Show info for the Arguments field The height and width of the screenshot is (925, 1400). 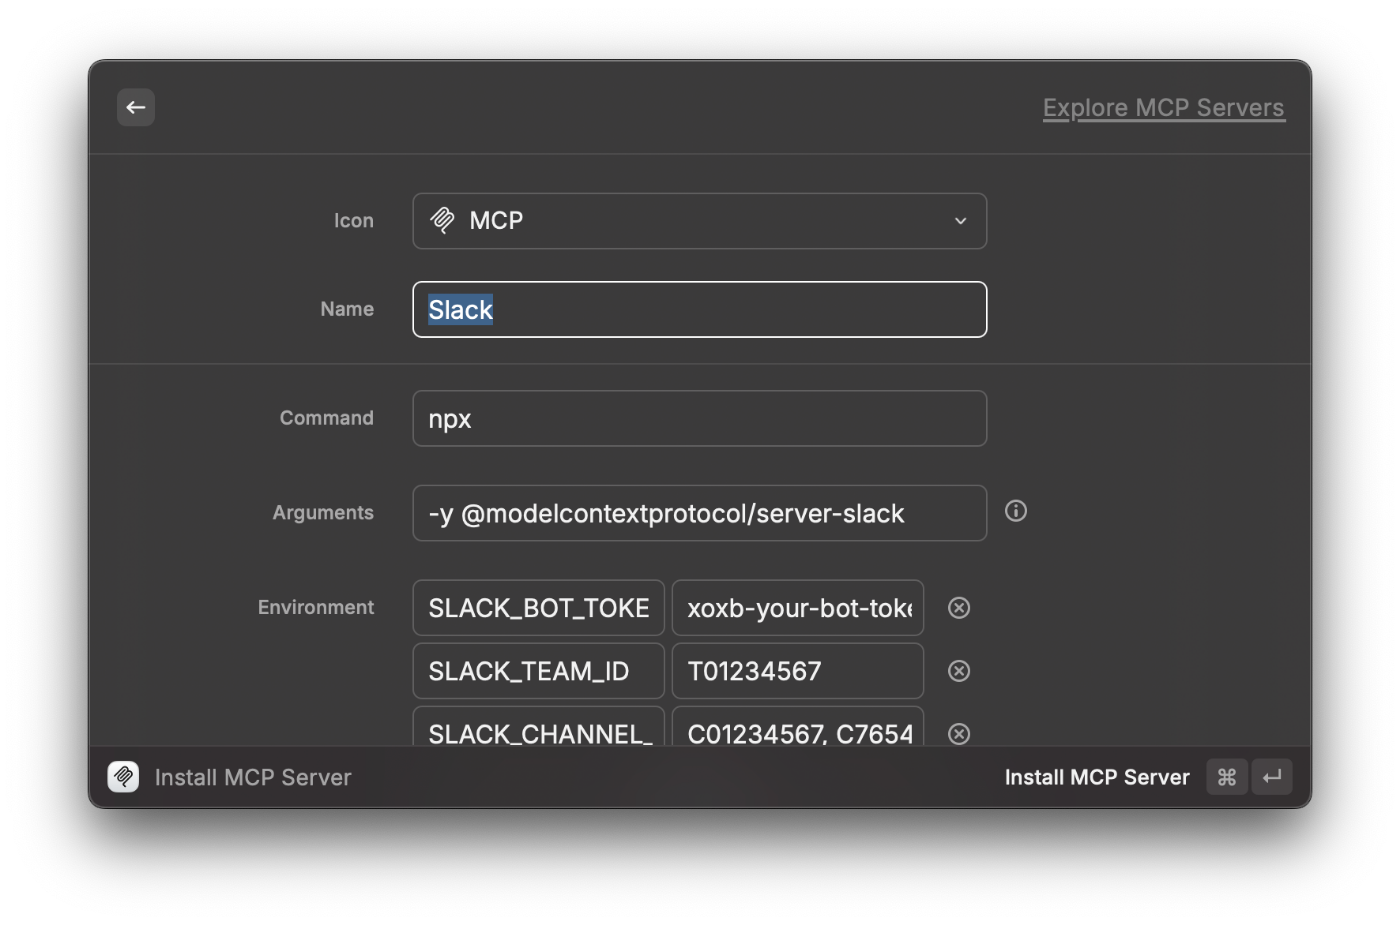(1016, 511)
